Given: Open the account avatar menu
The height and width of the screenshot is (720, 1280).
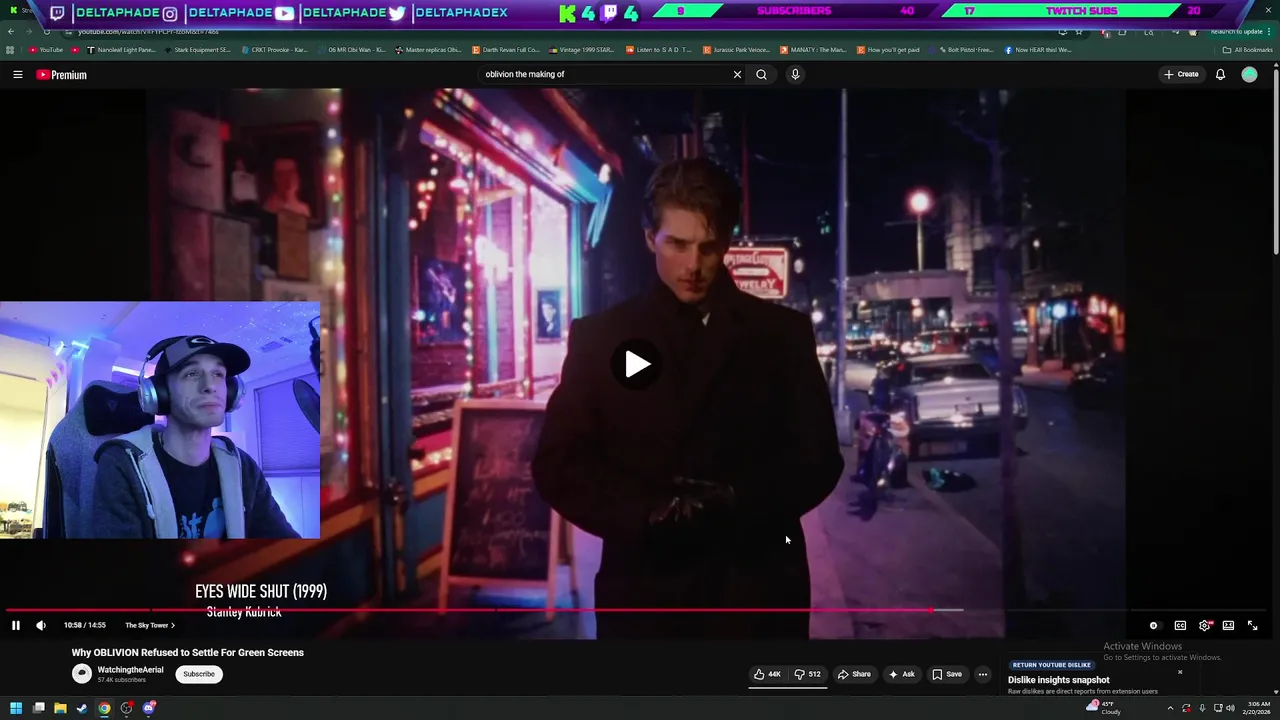Looking at the screenshot, I should [1249, 74].
